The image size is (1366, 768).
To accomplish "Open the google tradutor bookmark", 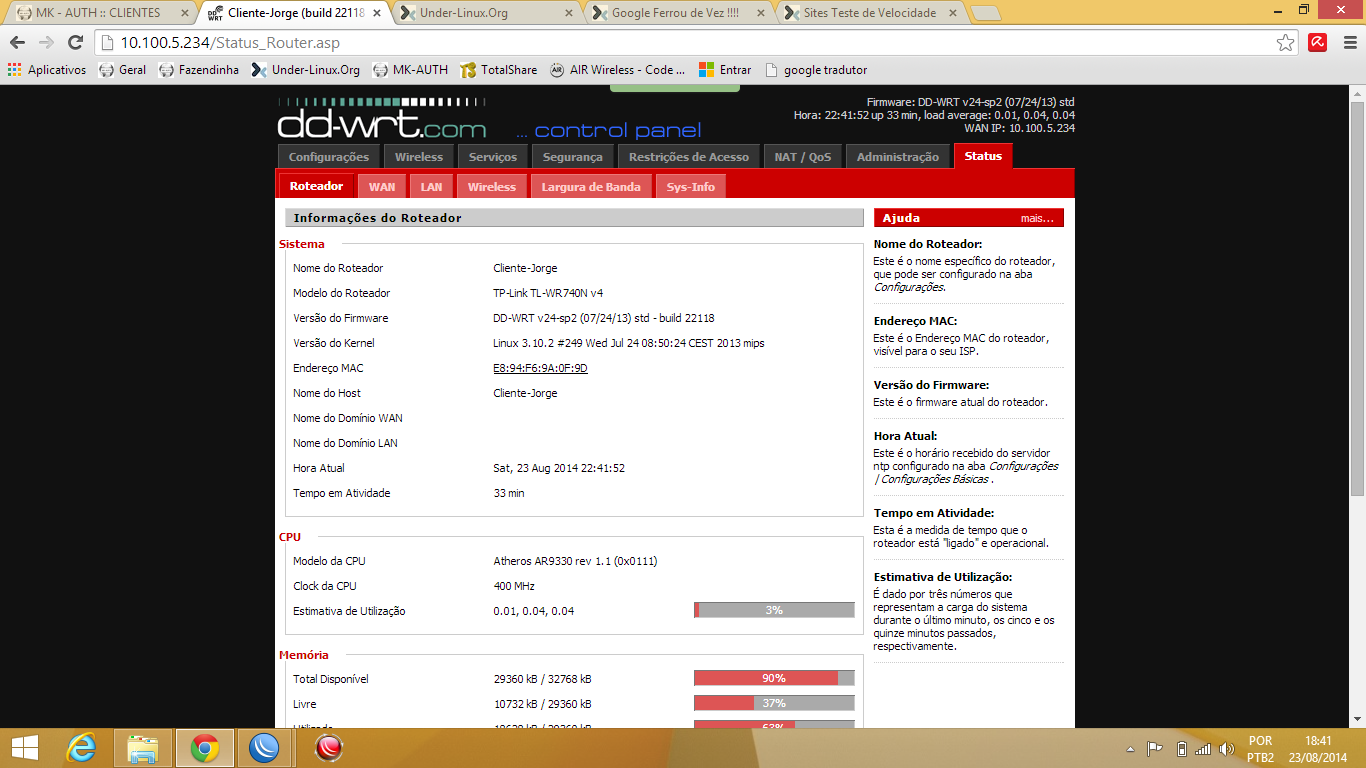I will (x=815, y=70).
